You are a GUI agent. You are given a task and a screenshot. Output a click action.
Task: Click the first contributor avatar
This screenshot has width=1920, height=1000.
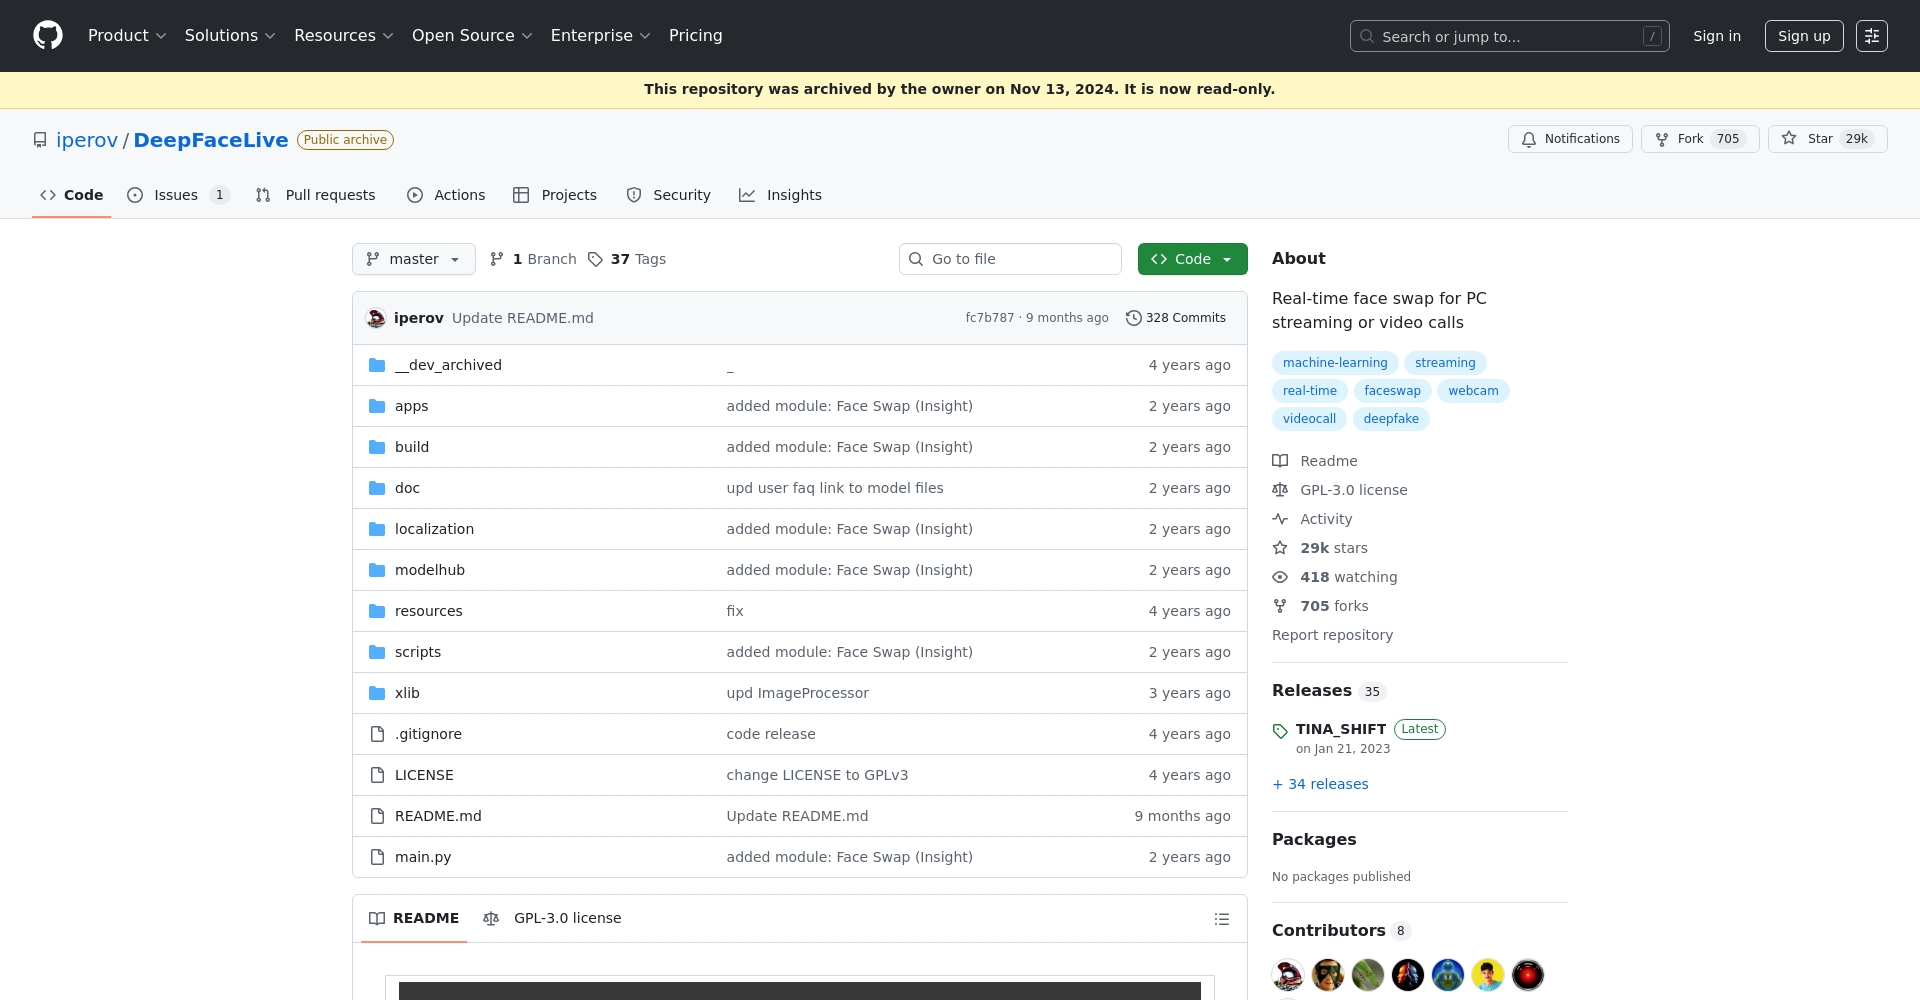(1288, 975)
